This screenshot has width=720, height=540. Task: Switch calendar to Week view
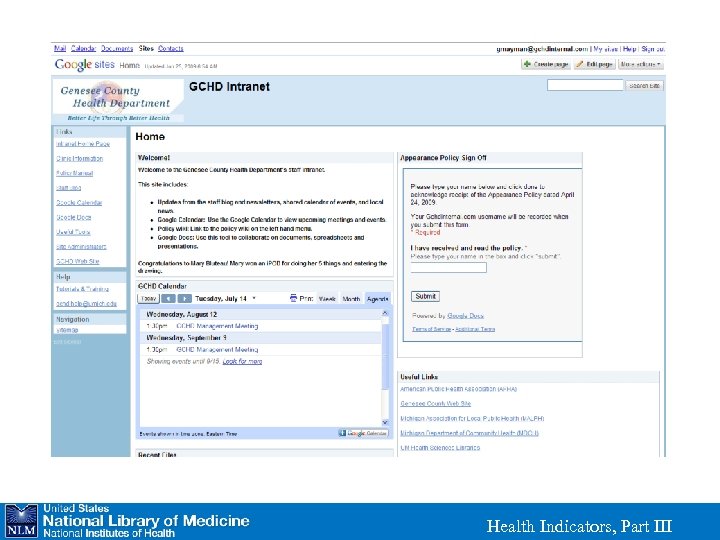pos(327,299)
